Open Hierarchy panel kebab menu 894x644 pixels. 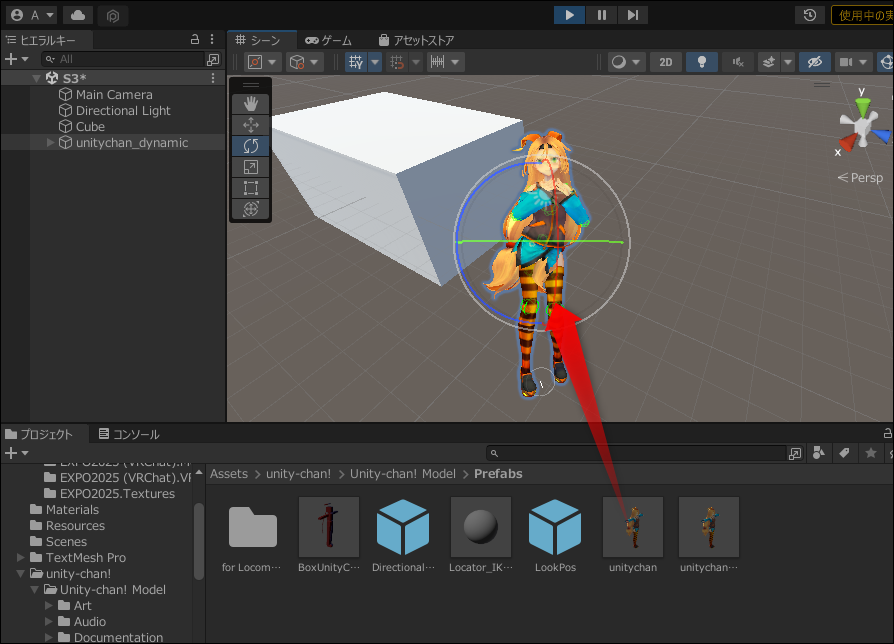click(212, 39)
